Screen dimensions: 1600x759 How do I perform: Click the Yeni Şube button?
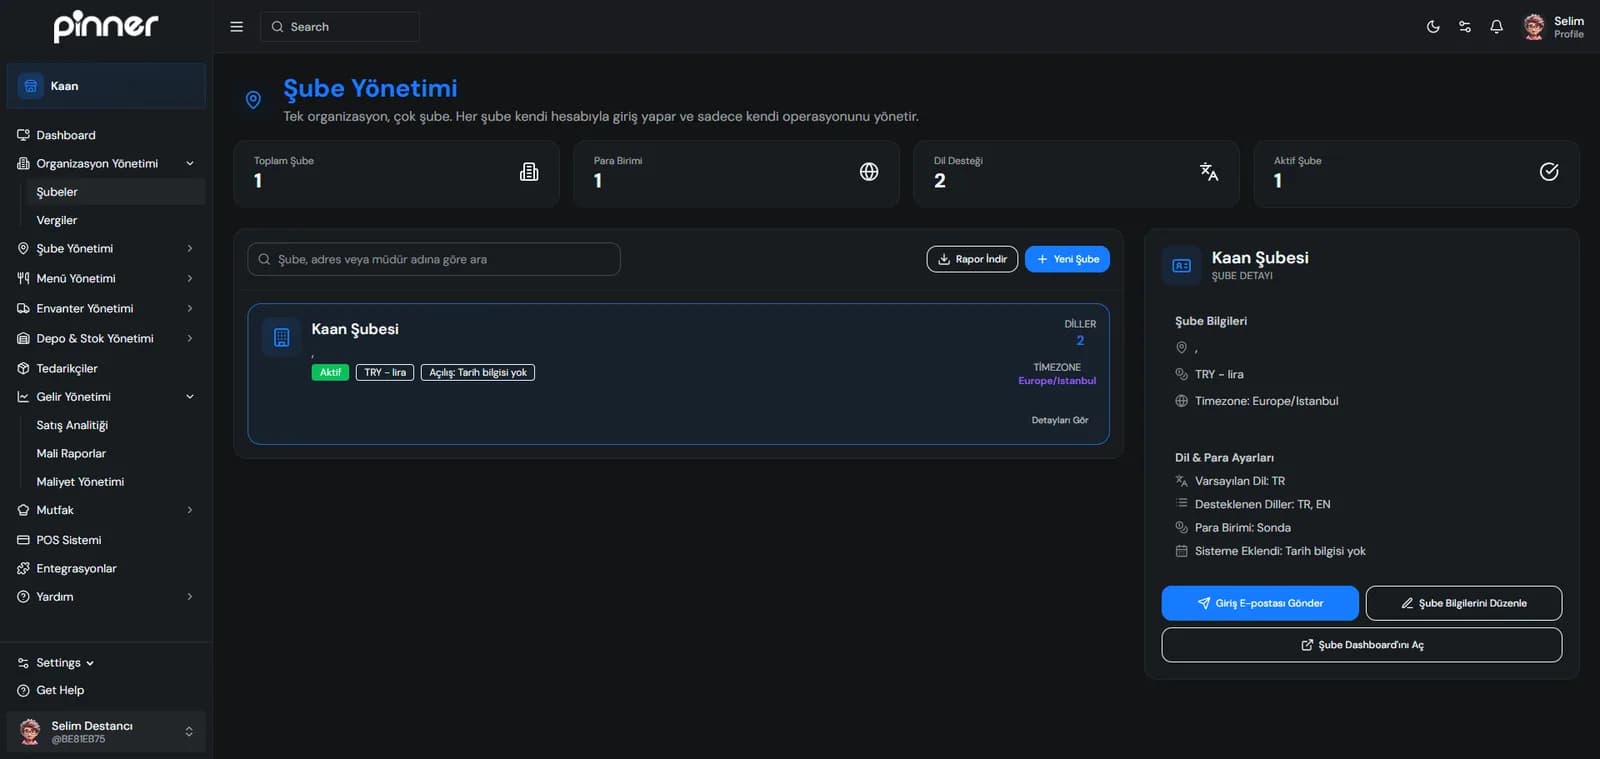click(x=1067, y=259)
